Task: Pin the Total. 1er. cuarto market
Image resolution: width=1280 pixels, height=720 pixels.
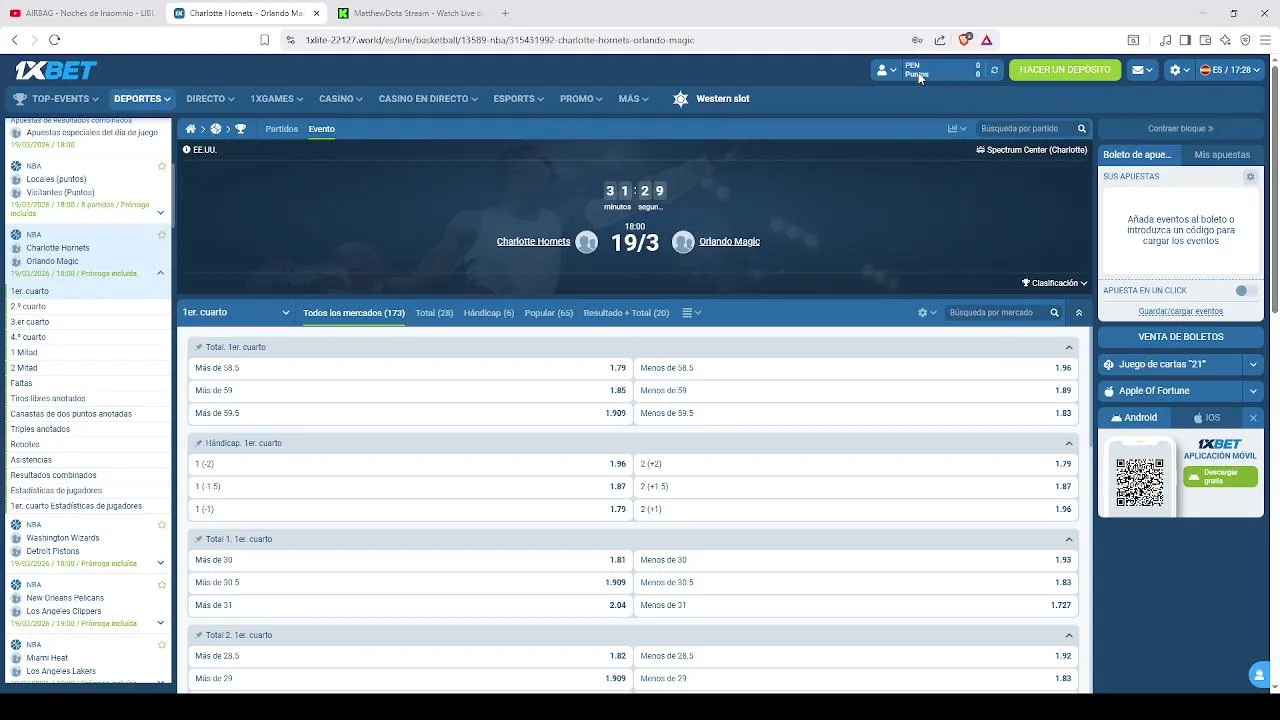Action: pos(199,347)
